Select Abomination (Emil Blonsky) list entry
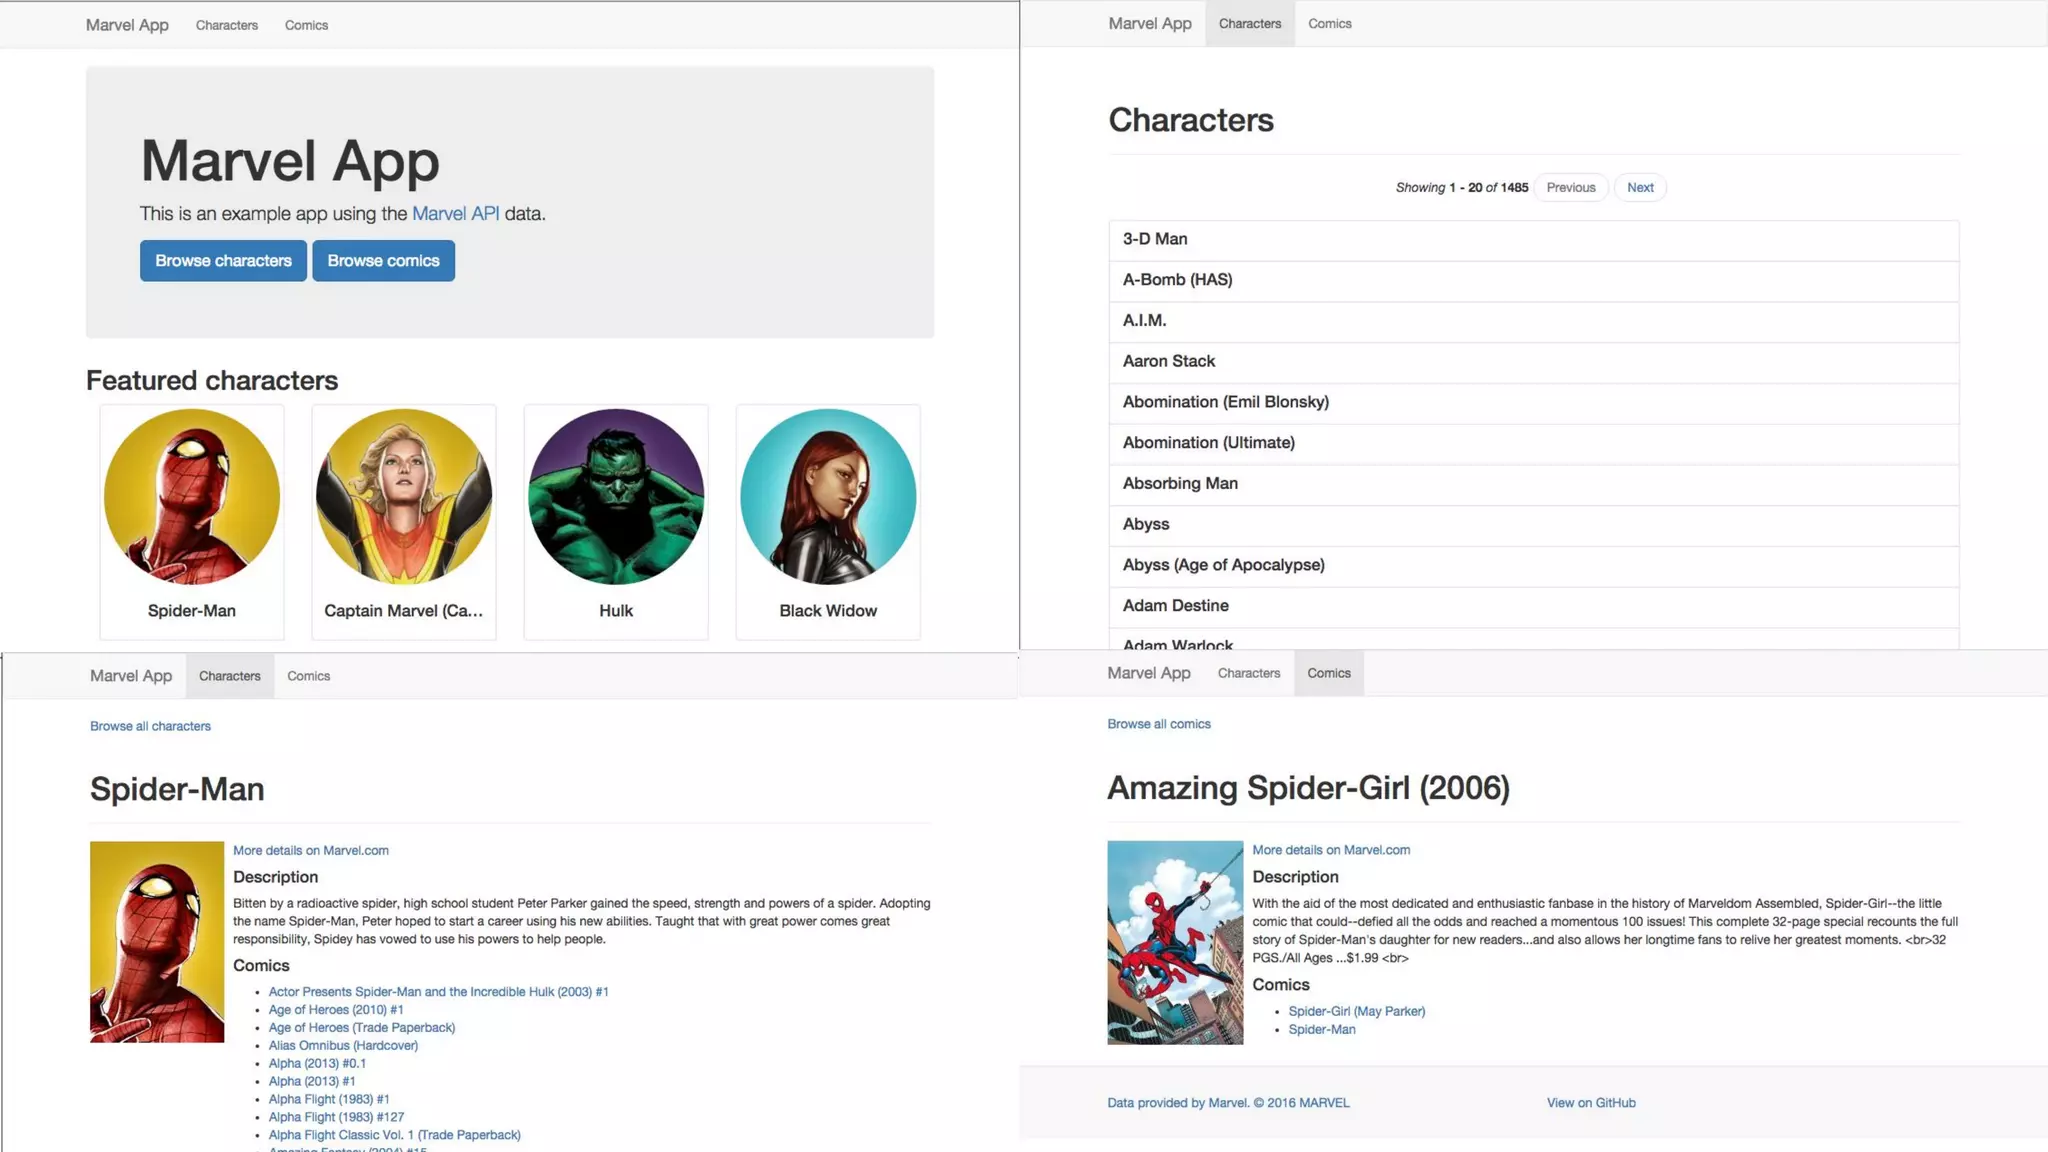2048x1152 pixels. point(1225,402)
